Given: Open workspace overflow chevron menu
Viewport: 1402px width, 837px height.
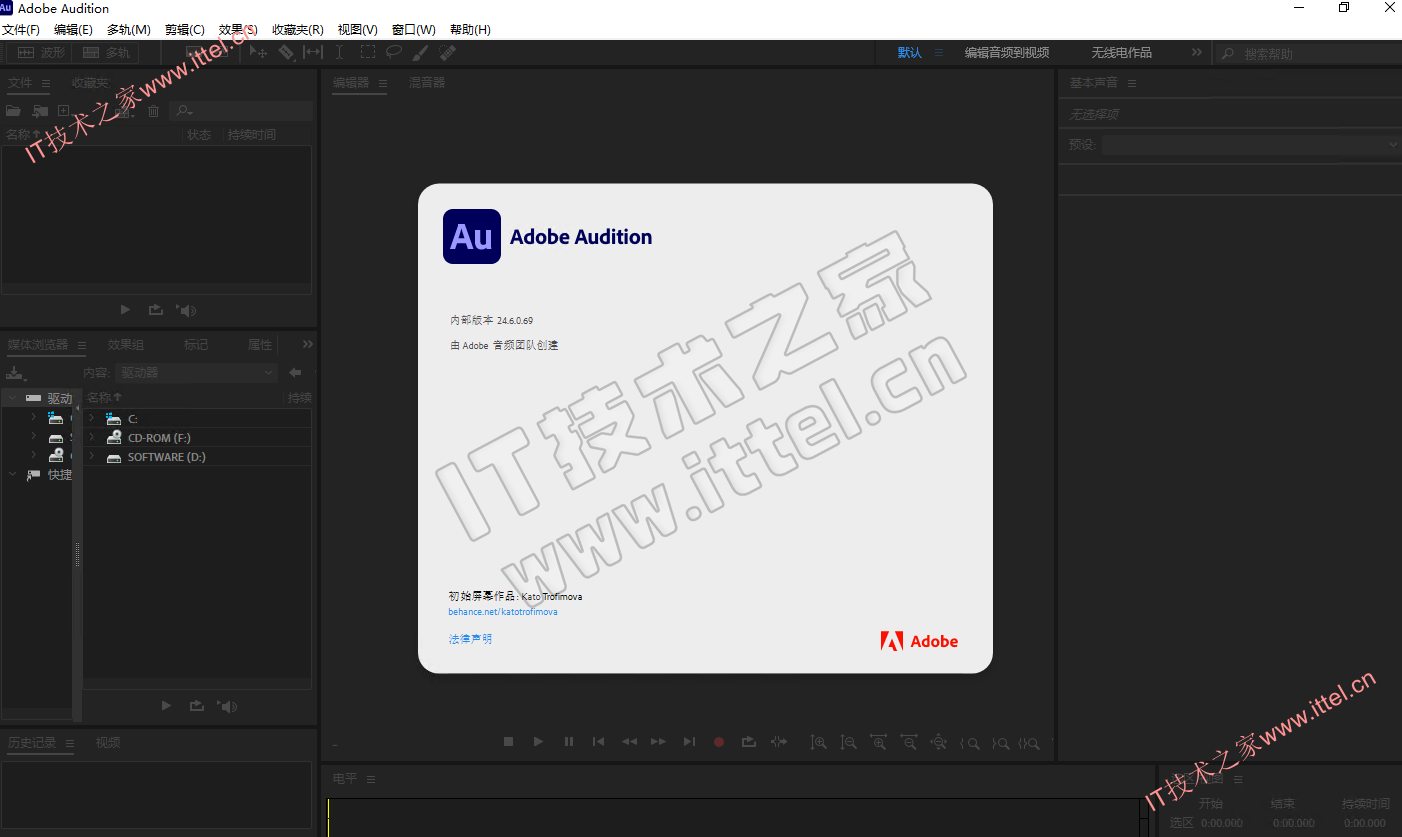Looking at the screenshot, I should click(1197, 52).
